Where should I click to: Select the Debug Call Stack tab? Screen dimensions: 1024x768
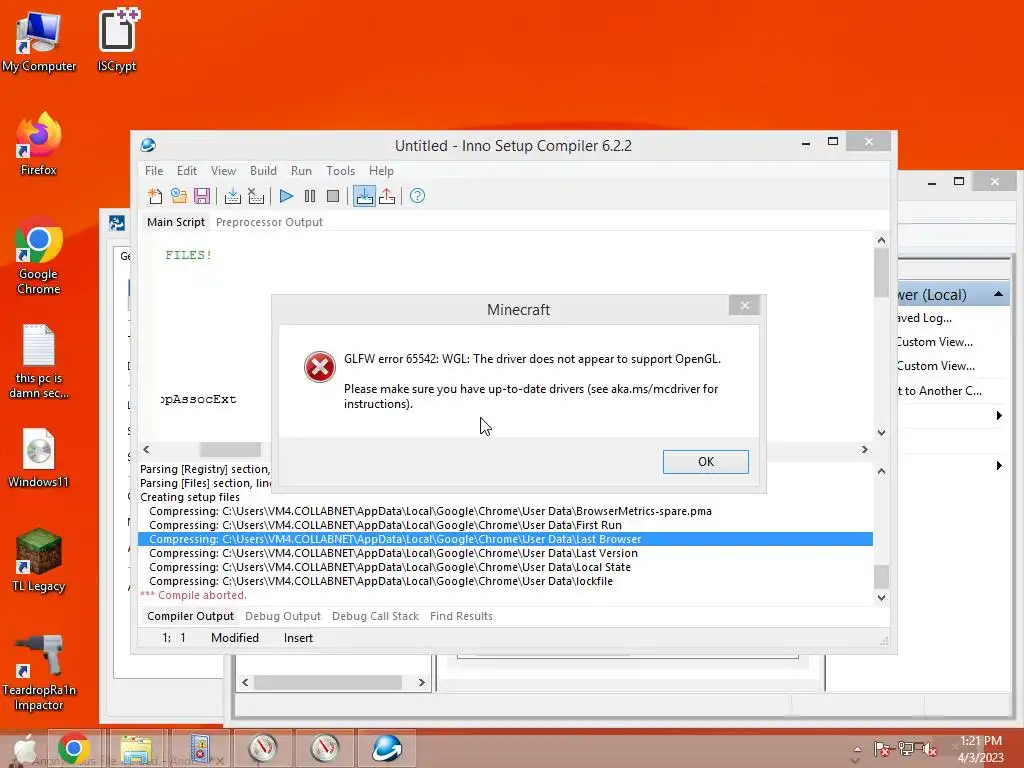(375, 616)
